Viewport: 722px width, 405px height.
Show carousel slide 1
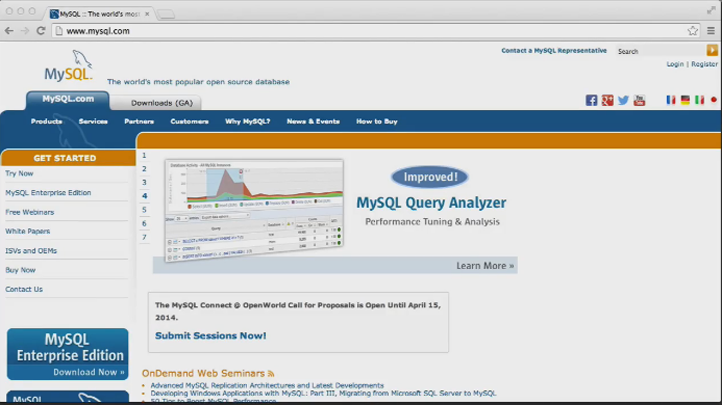(144, 156)
